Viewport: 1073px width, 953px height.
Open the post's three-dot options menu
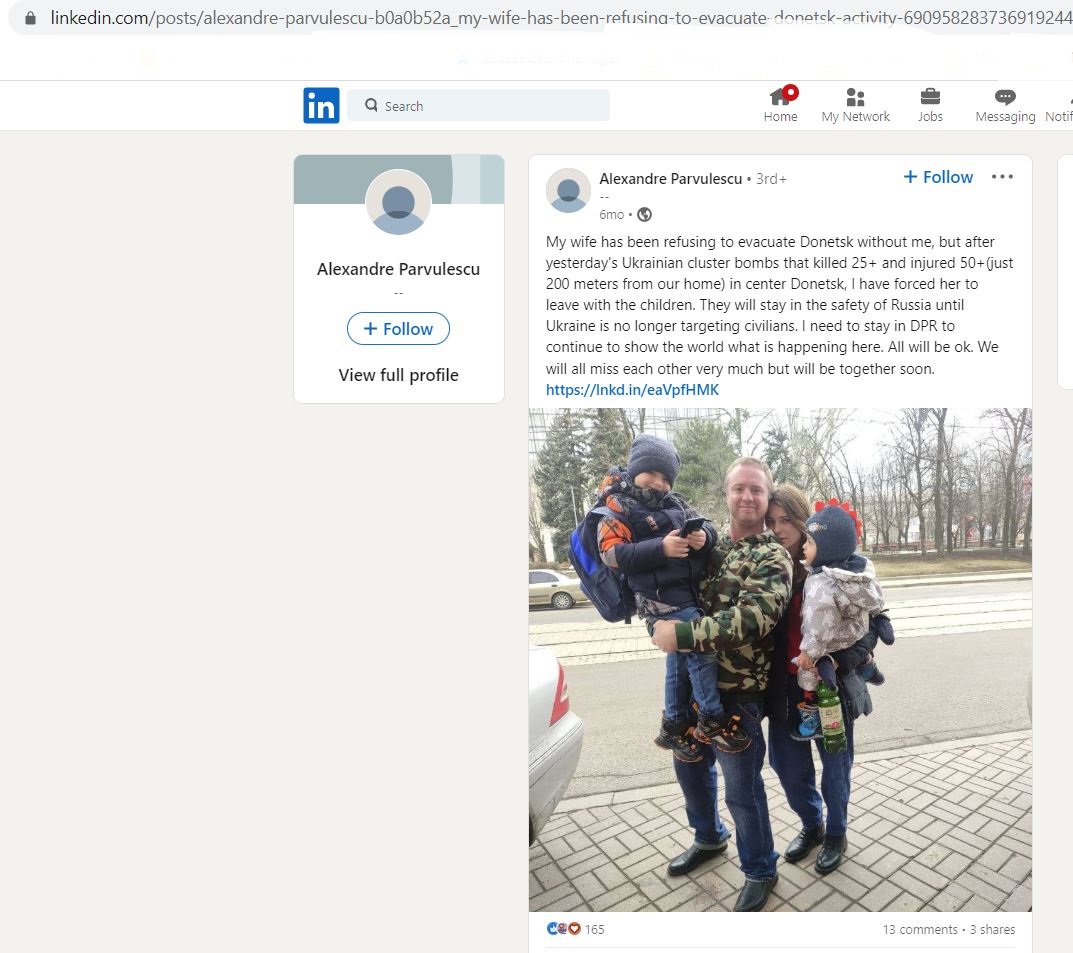coord(1002,177)
